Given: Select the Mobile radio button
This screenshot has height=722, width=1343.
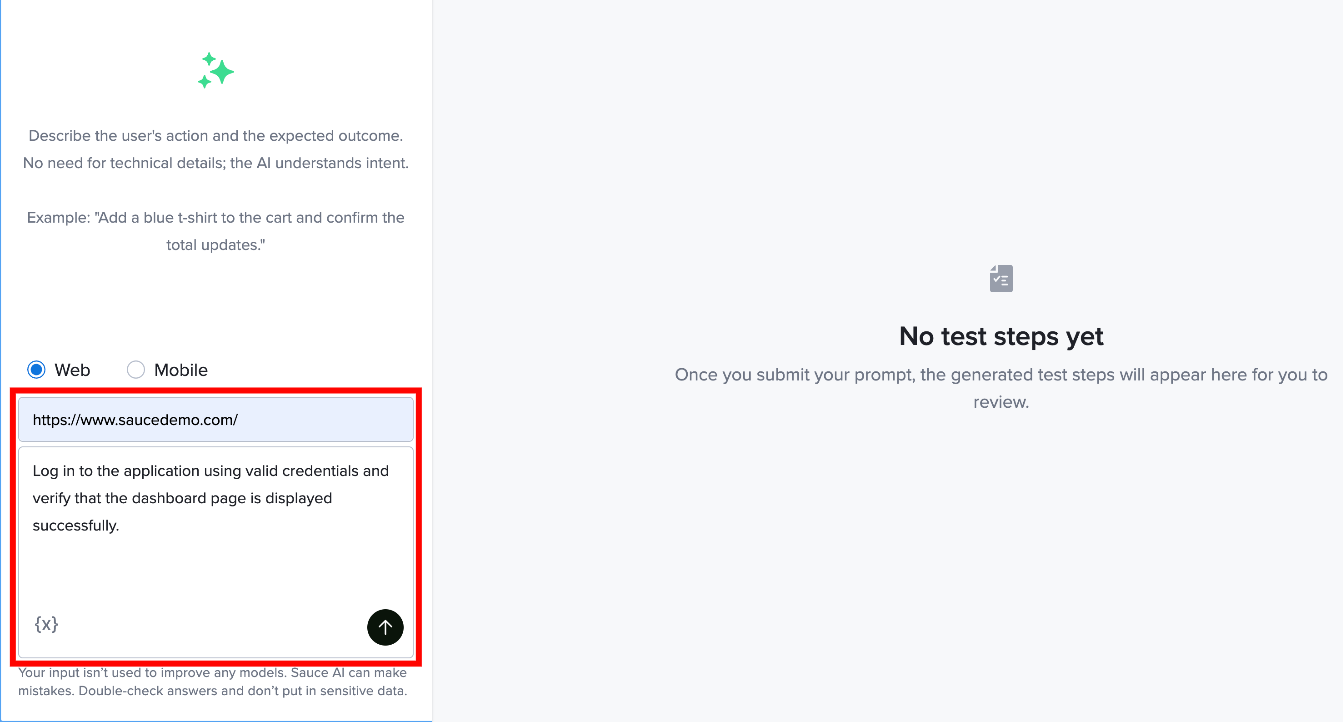Looking at the screenshot, I should [x=136, y=370].
